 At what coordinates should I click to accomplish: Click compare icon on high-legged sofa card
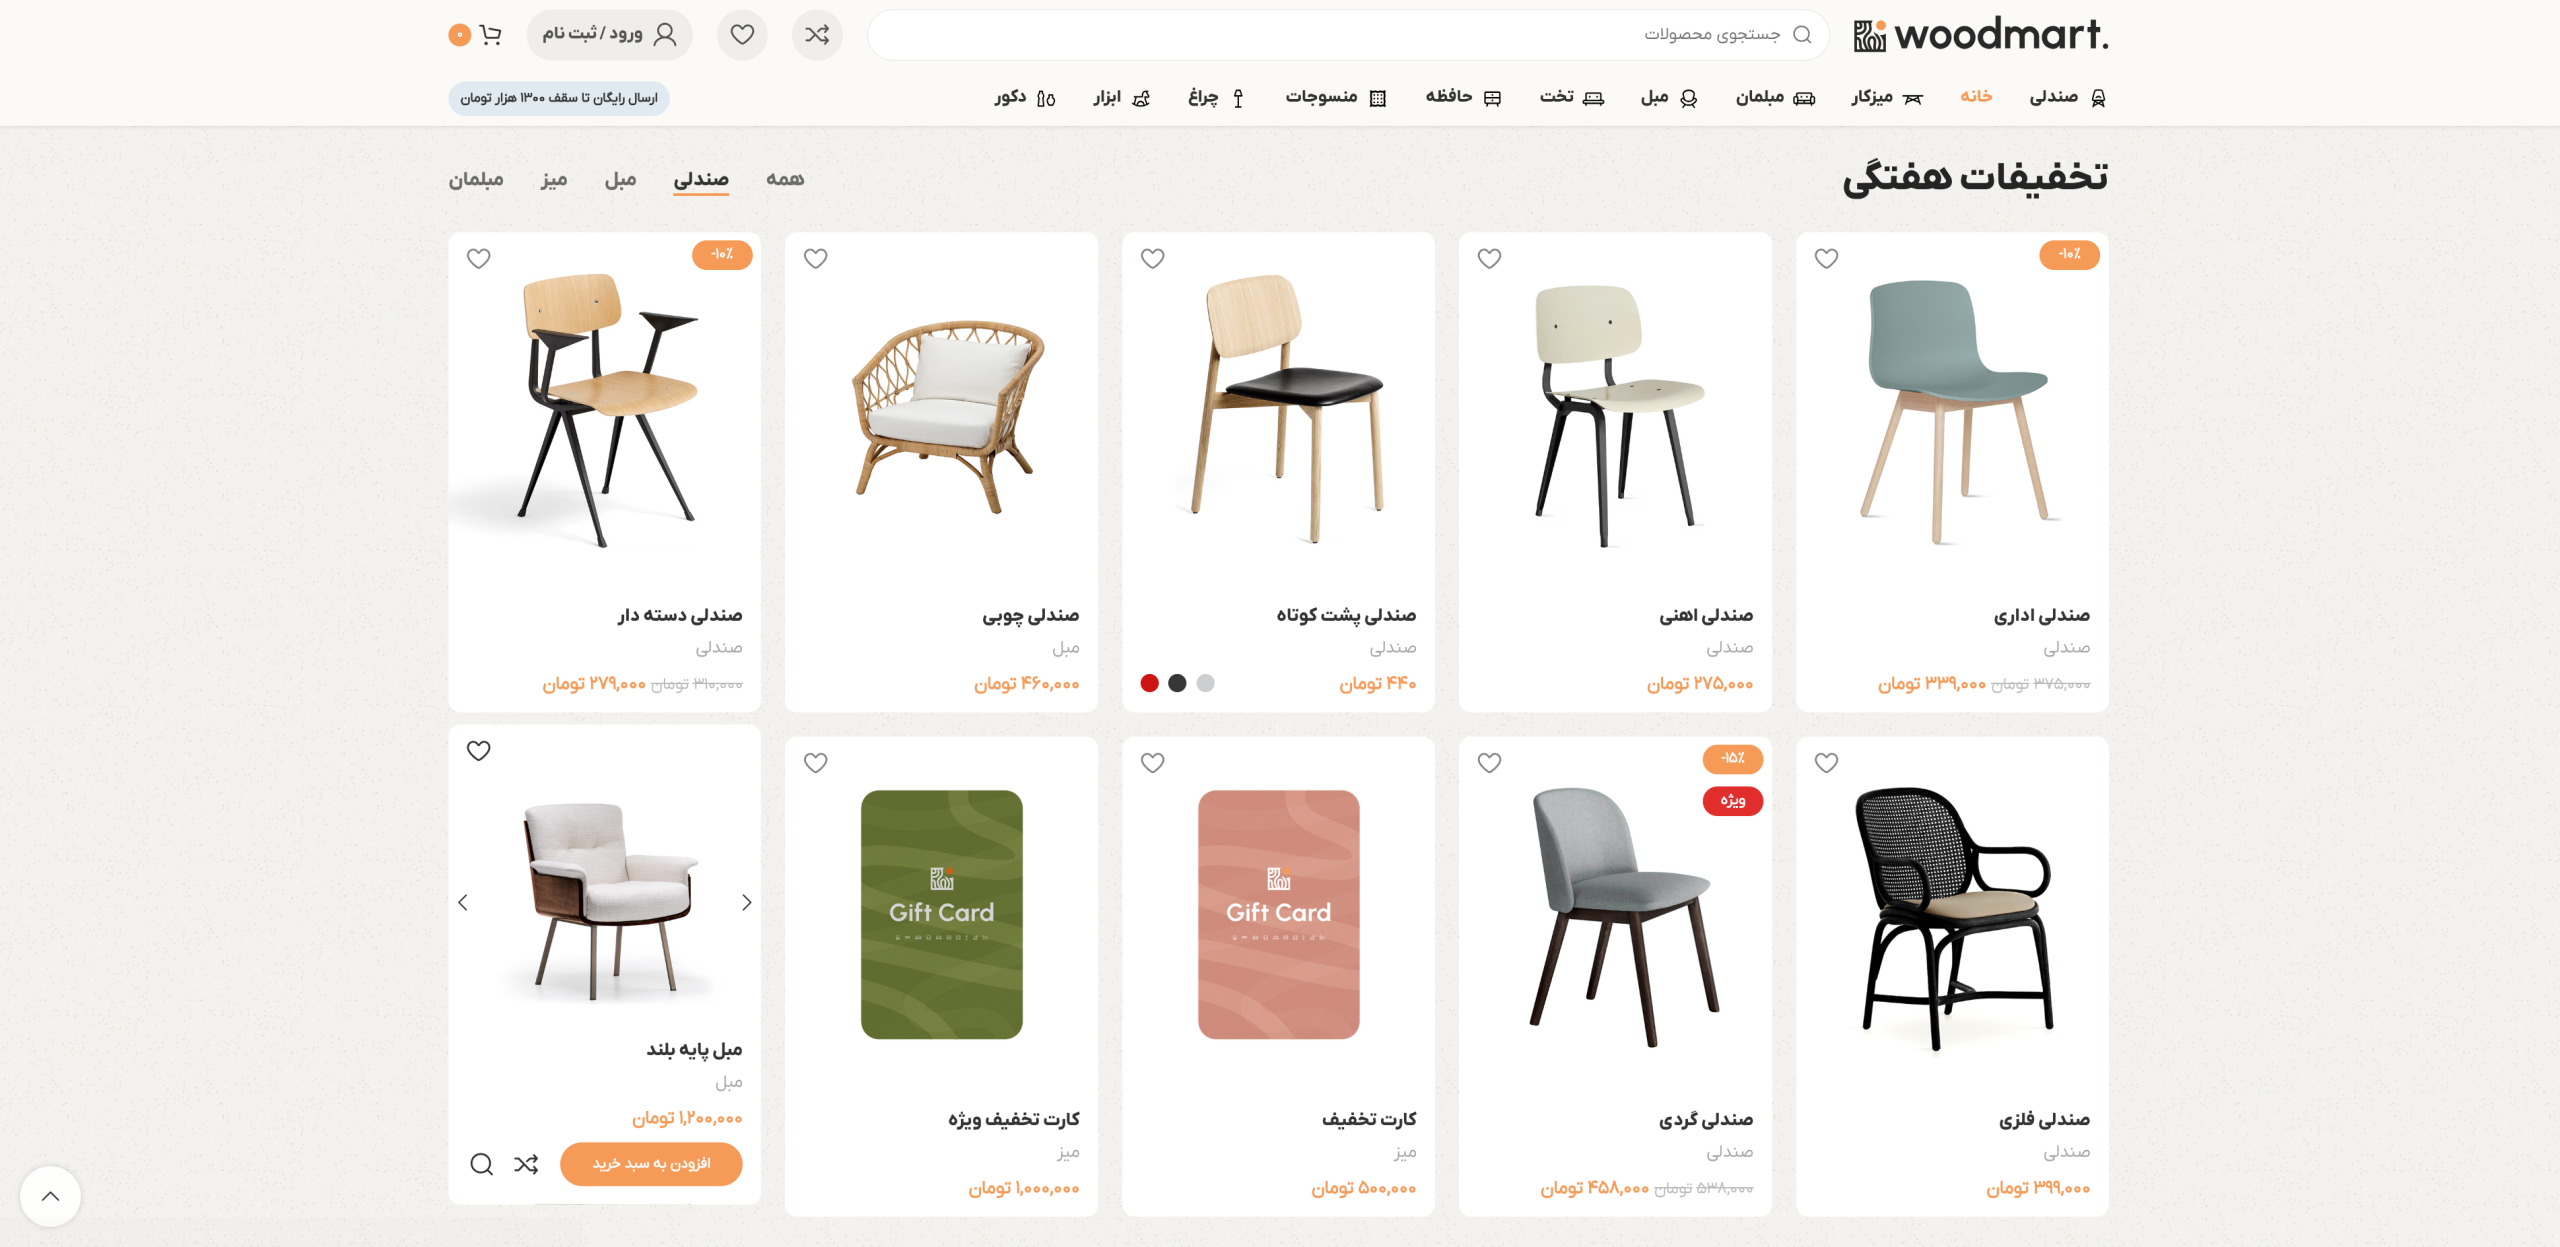(526, 1164)
